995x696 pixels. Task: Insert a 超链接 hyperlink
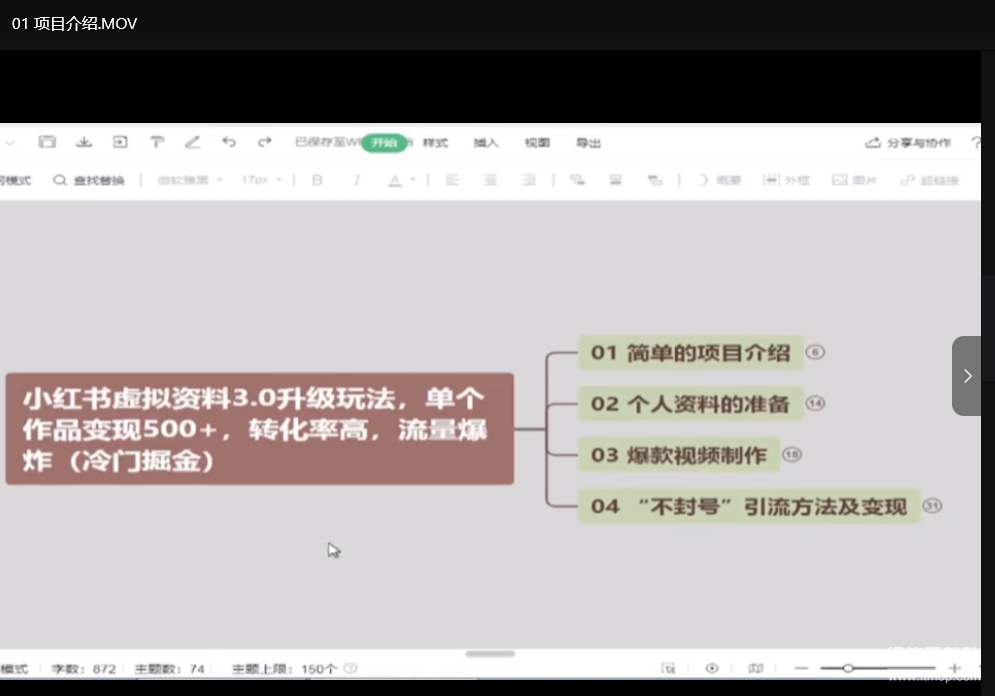(x=930, y=180)
